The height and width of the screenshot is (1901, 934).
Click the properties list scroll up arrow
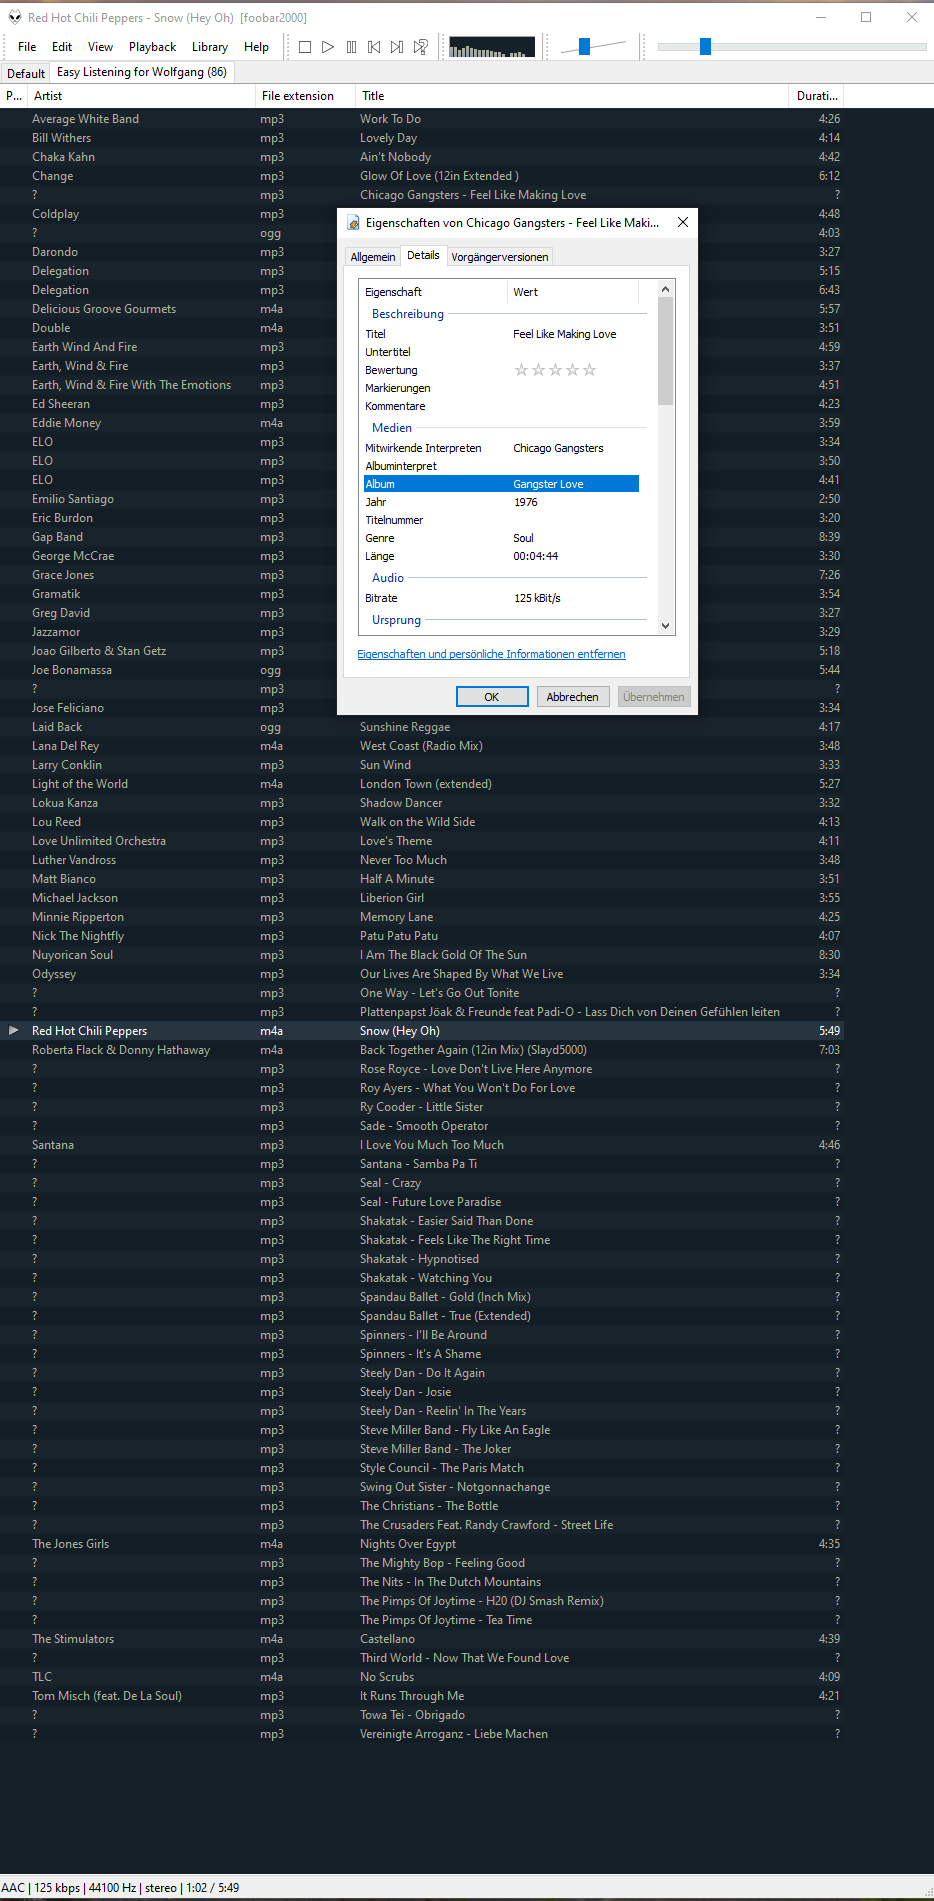(x=666, y=289)
